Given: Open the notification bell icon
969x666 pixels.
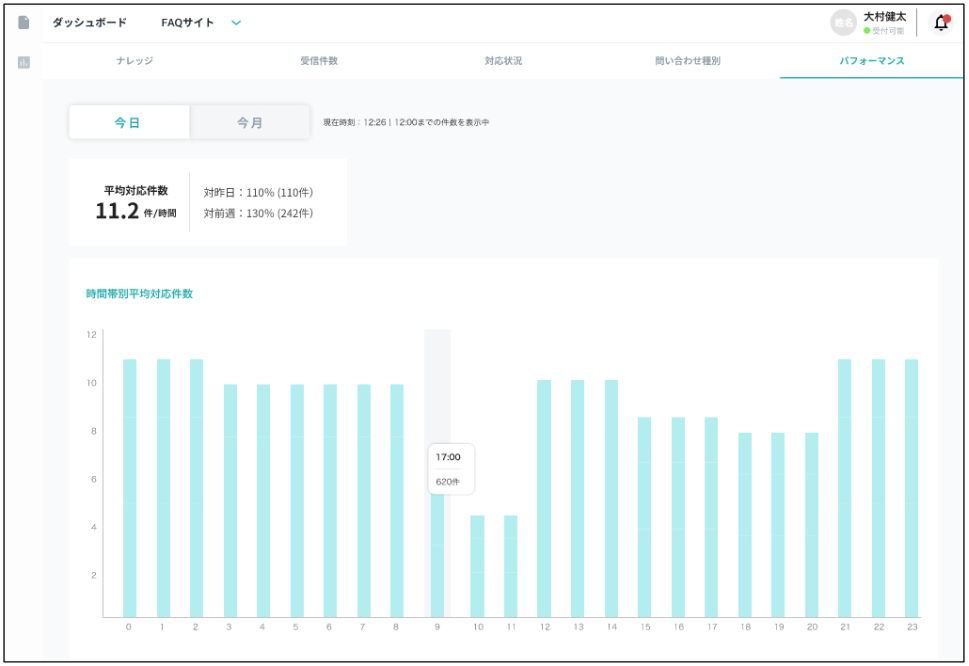Looking at the screenshot, I should tap(940, 22).
